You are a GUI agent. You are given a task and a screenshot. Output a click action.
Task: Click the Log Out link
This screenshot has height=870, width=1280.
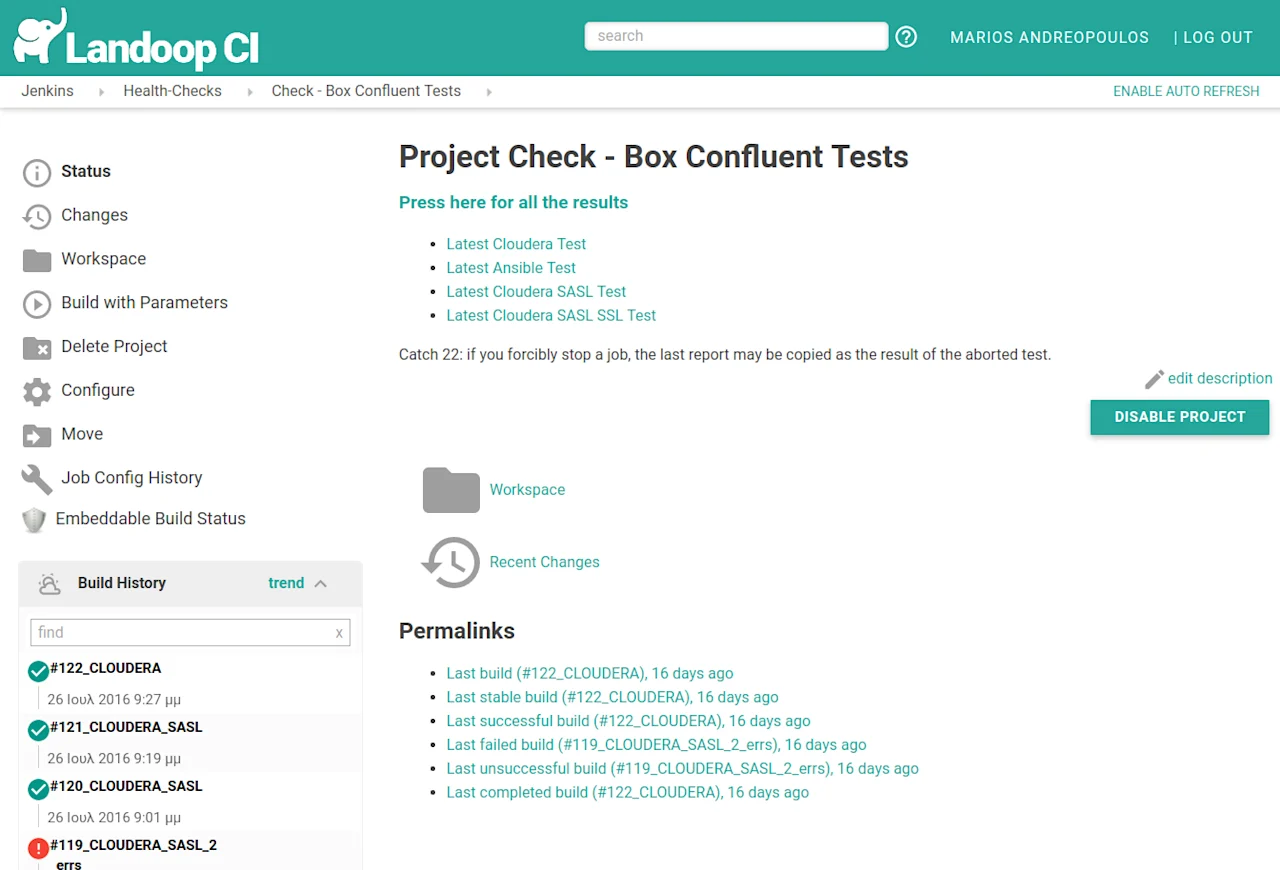click(1218, 37)
